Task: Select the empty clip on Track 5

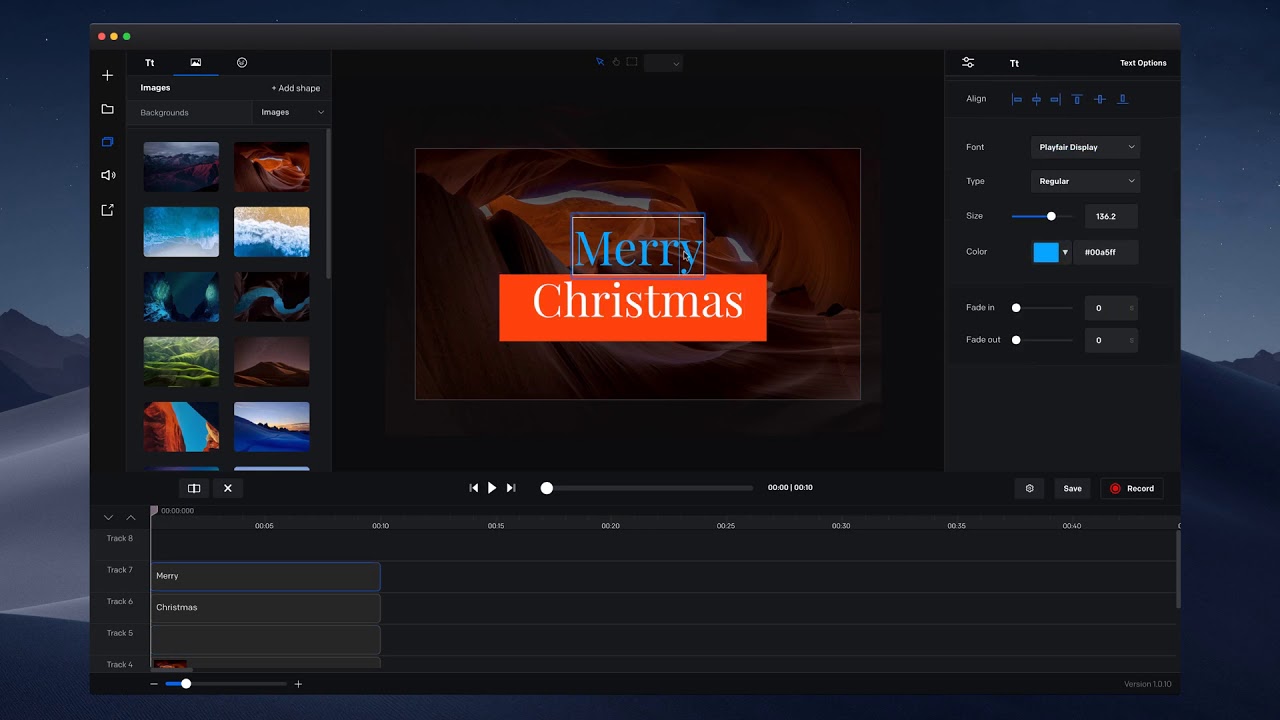Action: [x=266, y=640]
